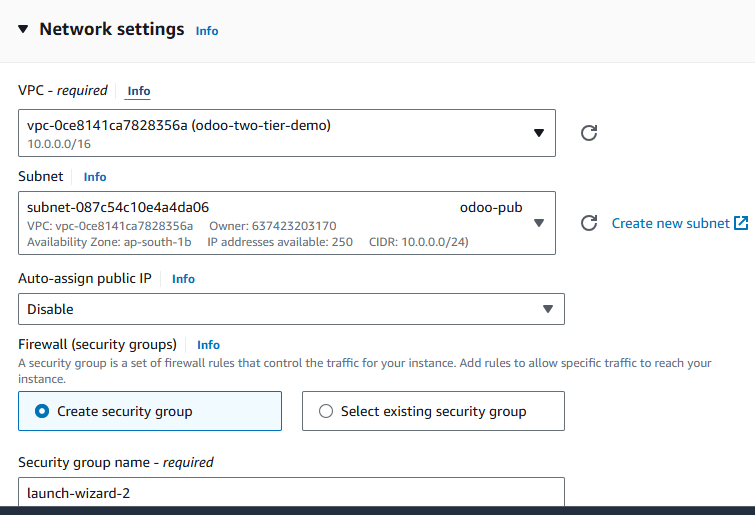Open Info link next to VPC required
Screen dimensions: 755x515
[139, 91]
